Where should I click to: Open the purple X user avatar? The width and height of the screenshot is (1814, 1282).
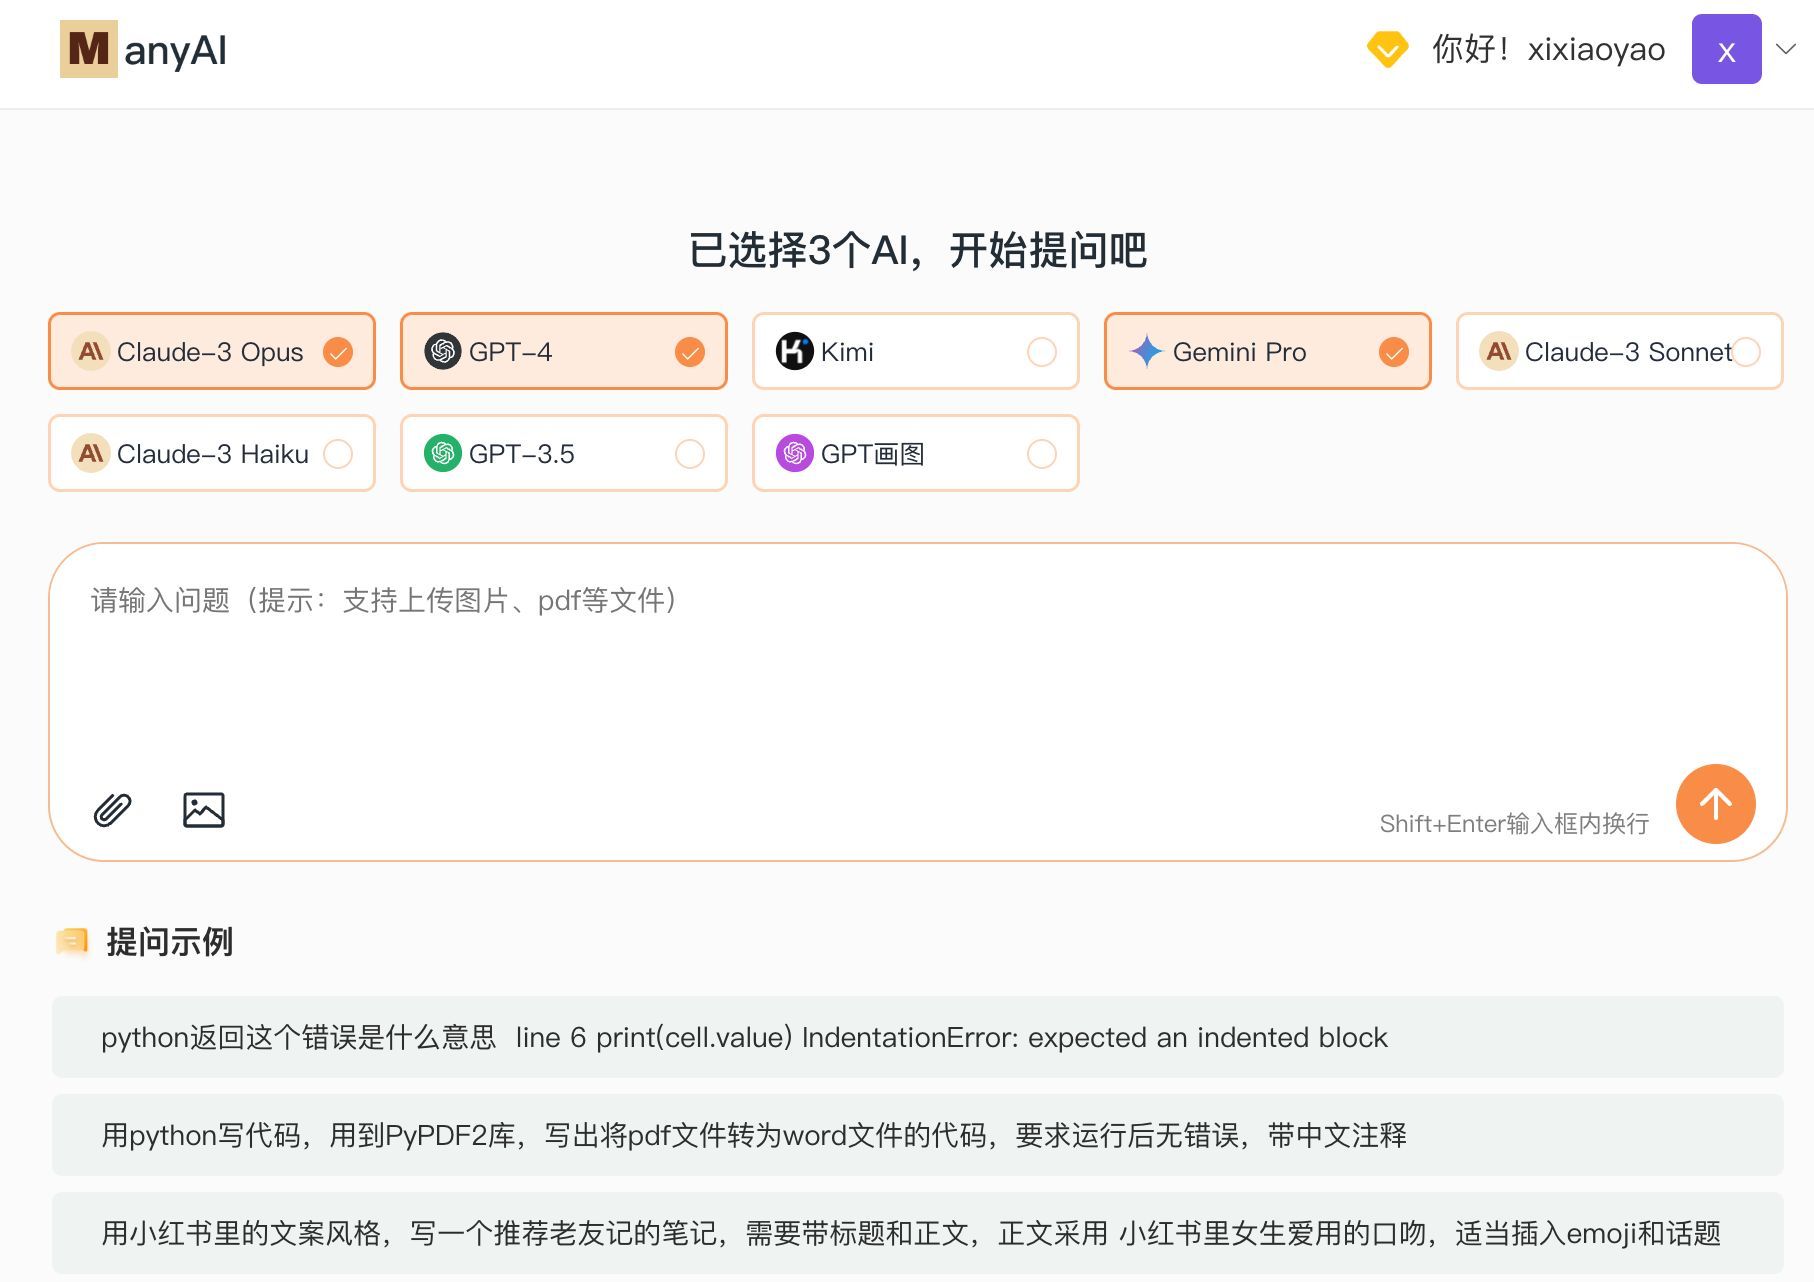click(1726, 49)
